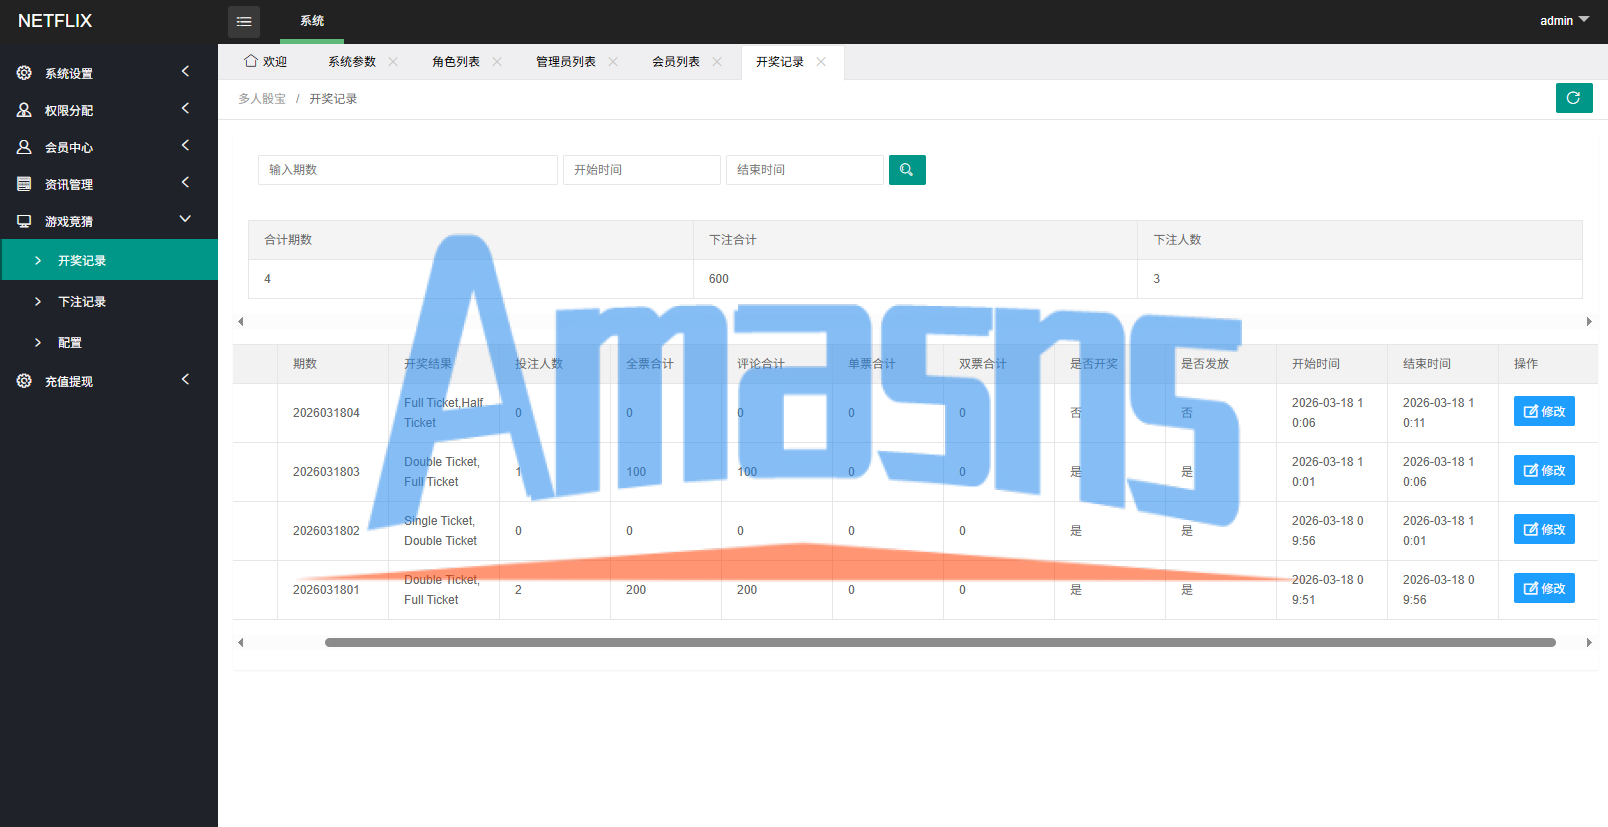Screen dimensions: 1608x827
Task: Close the 系统参数 tab
Action: (393, 62)
